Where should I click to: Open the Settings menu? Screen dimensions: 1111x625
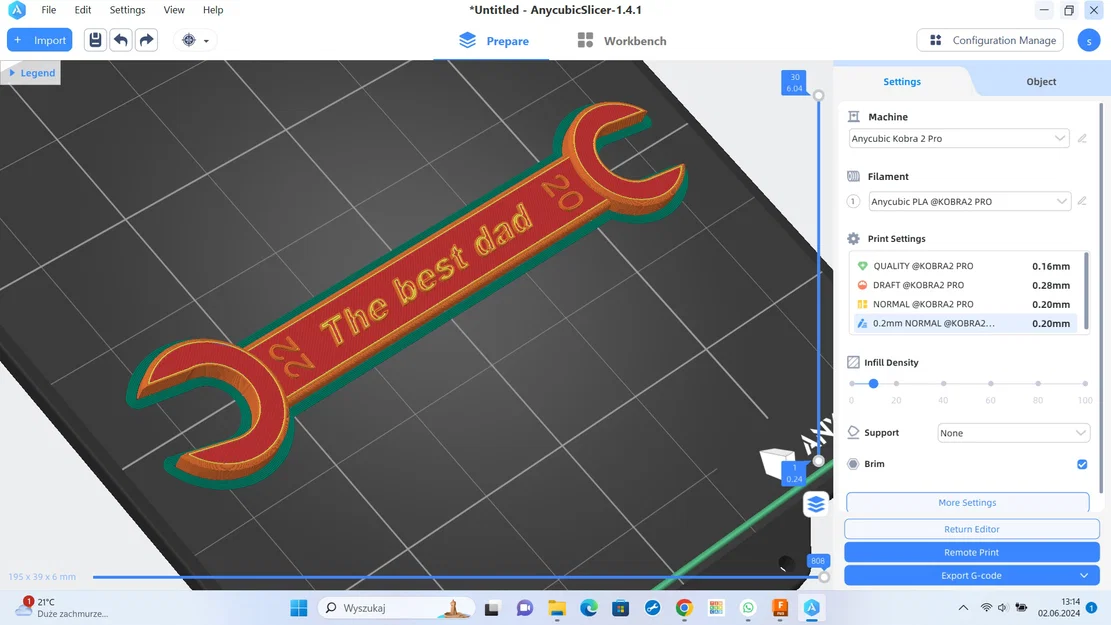click(x=128, y=10)
